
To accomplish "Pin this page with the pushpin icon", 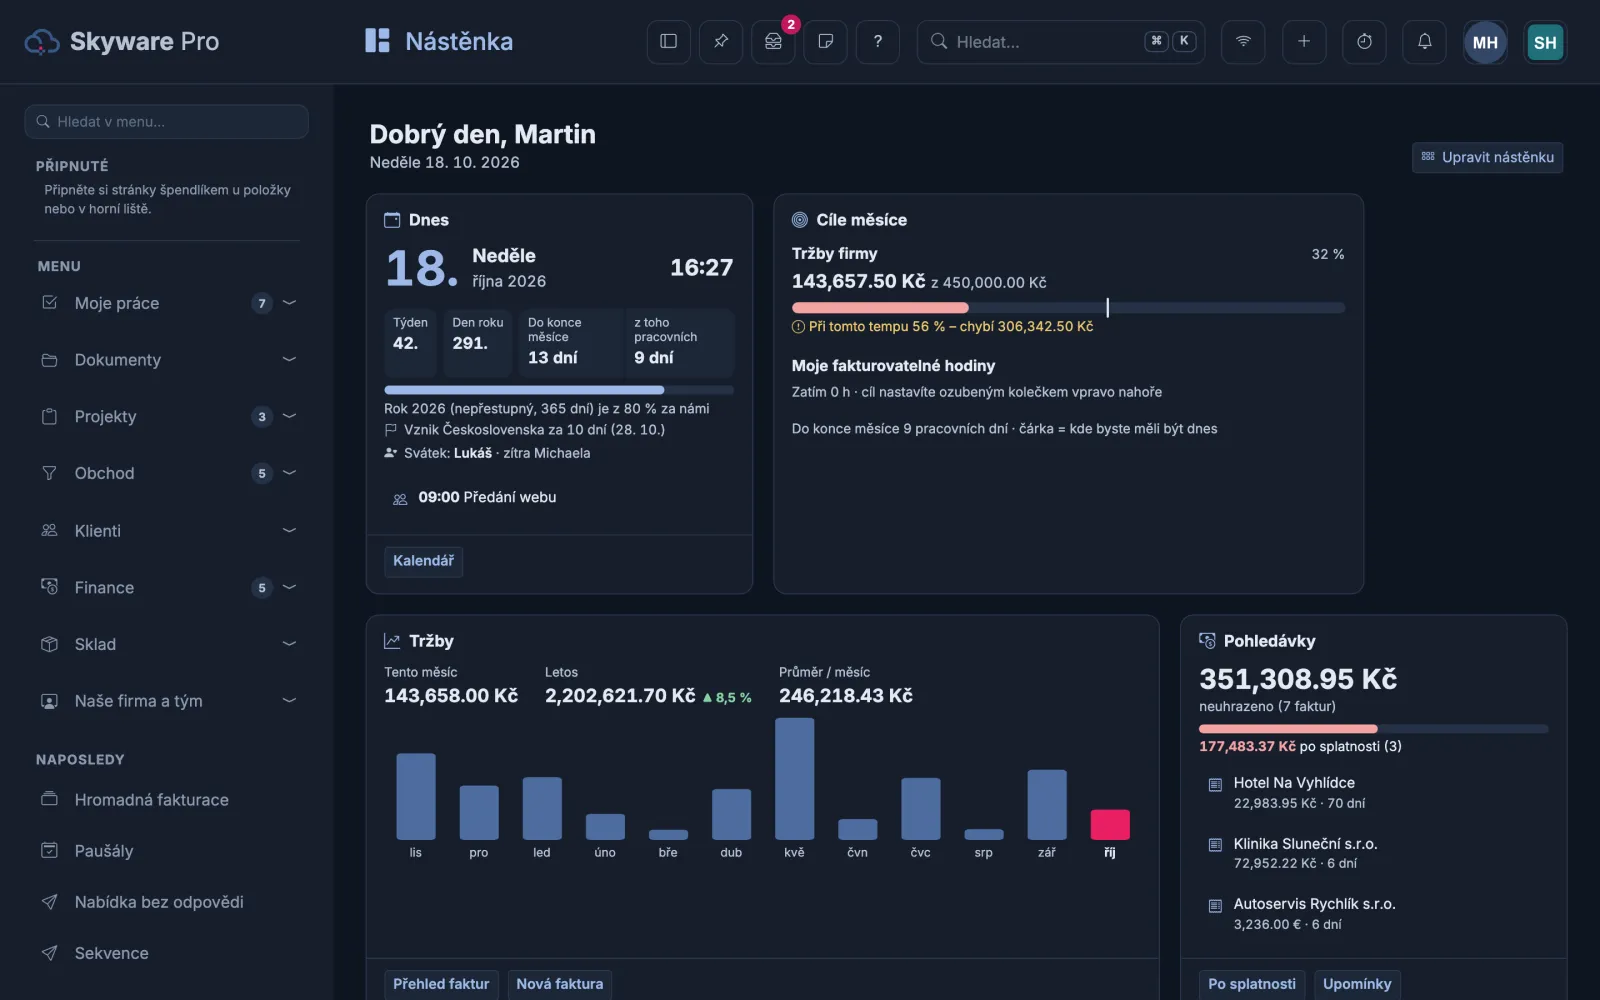I will [721, 42].
